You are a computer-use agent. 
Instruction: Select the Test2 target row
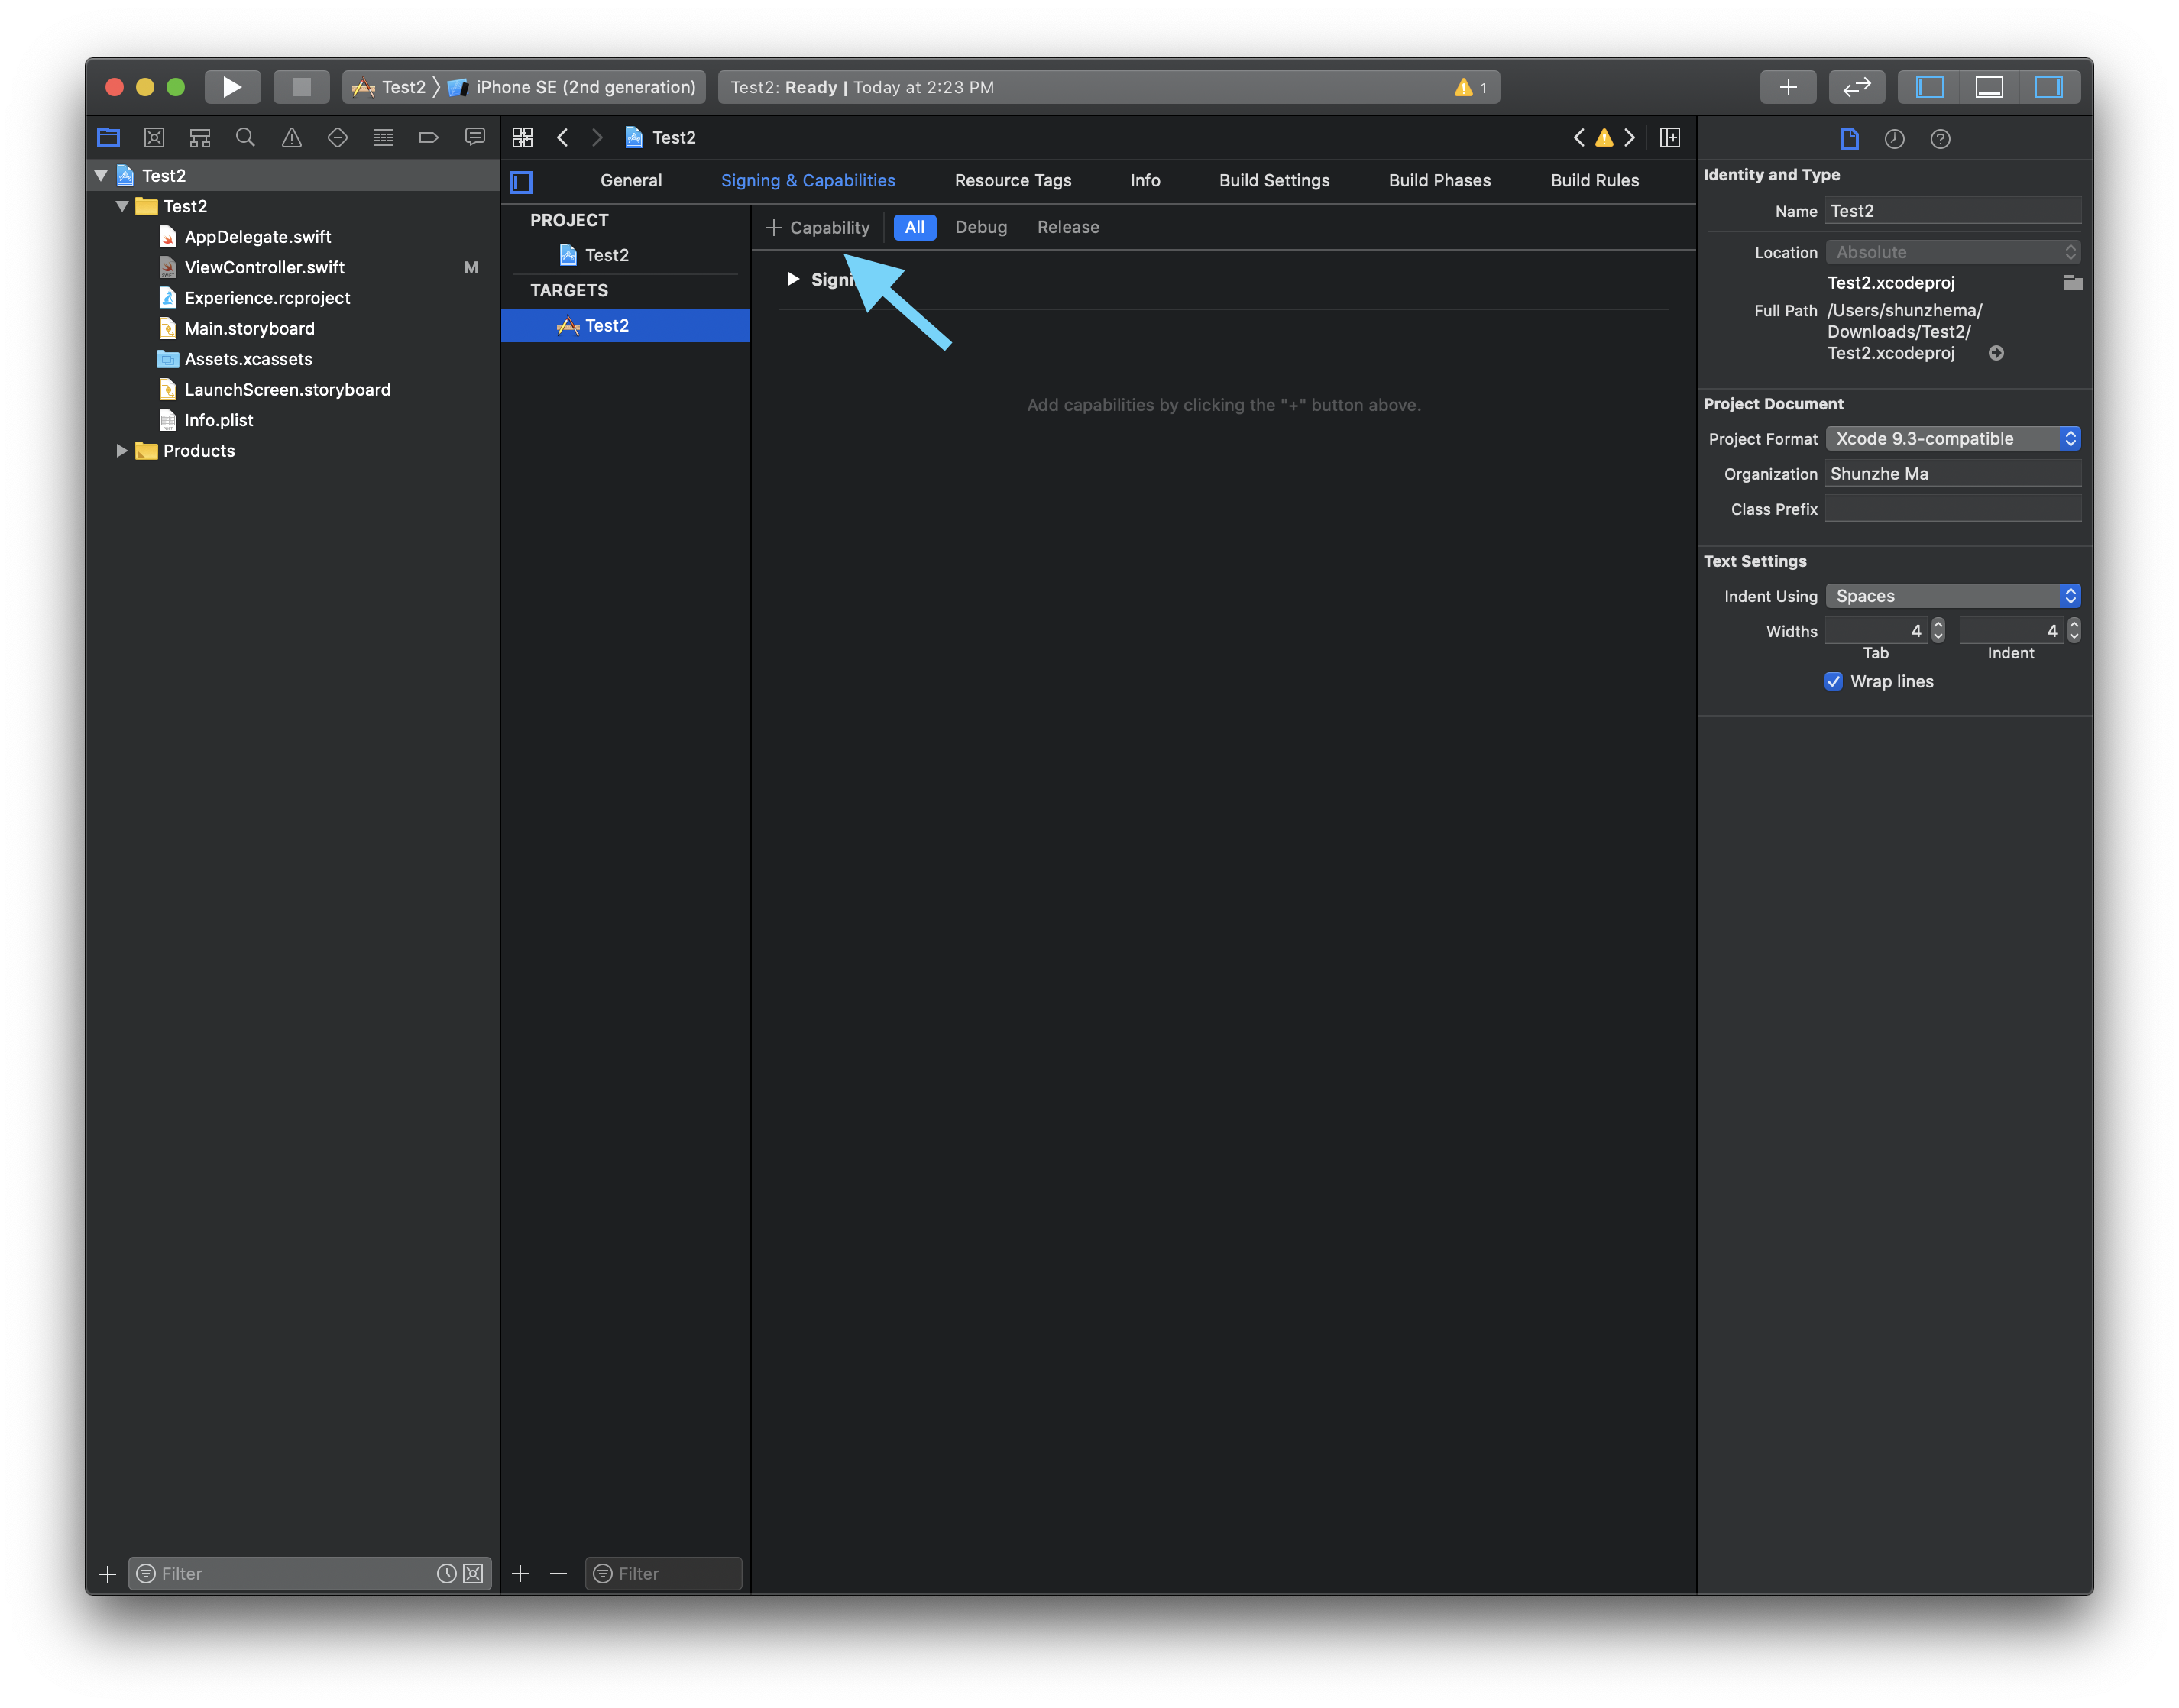click(x=625, y=326)
